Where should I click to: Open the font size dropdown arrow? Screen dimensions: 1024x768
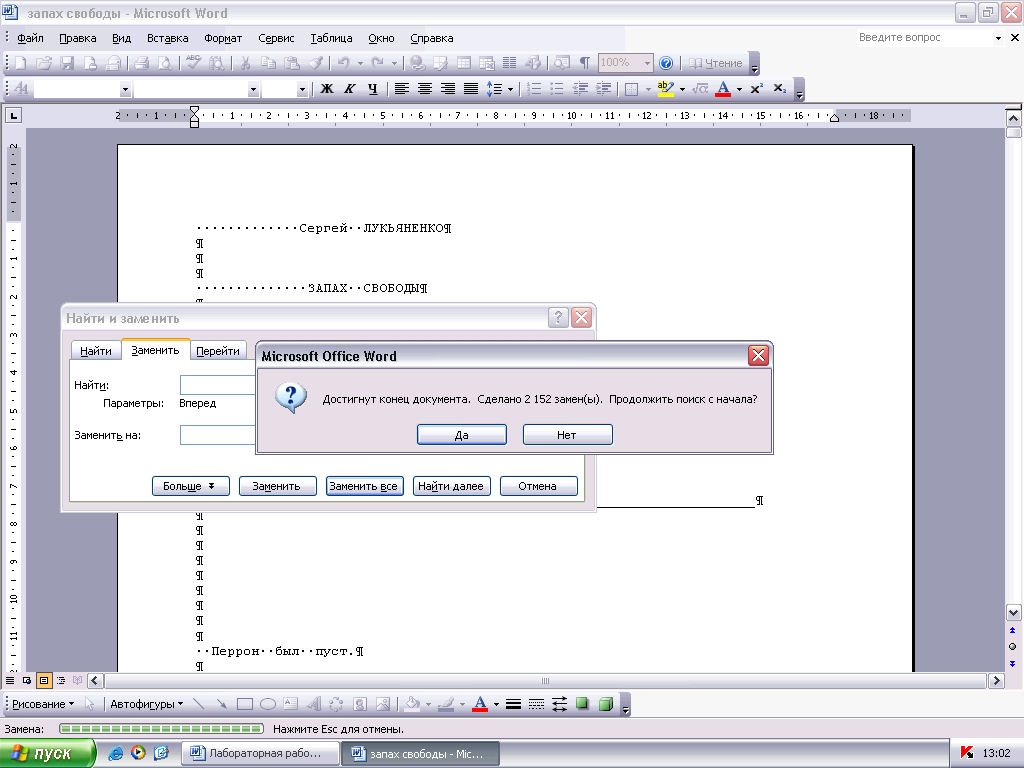coord(302,89)
